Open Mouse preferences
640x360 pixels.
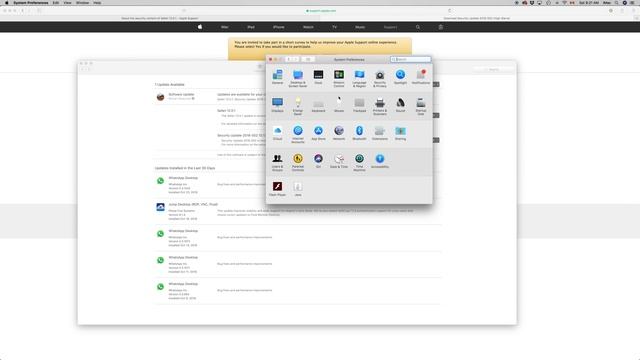point(339,105)
